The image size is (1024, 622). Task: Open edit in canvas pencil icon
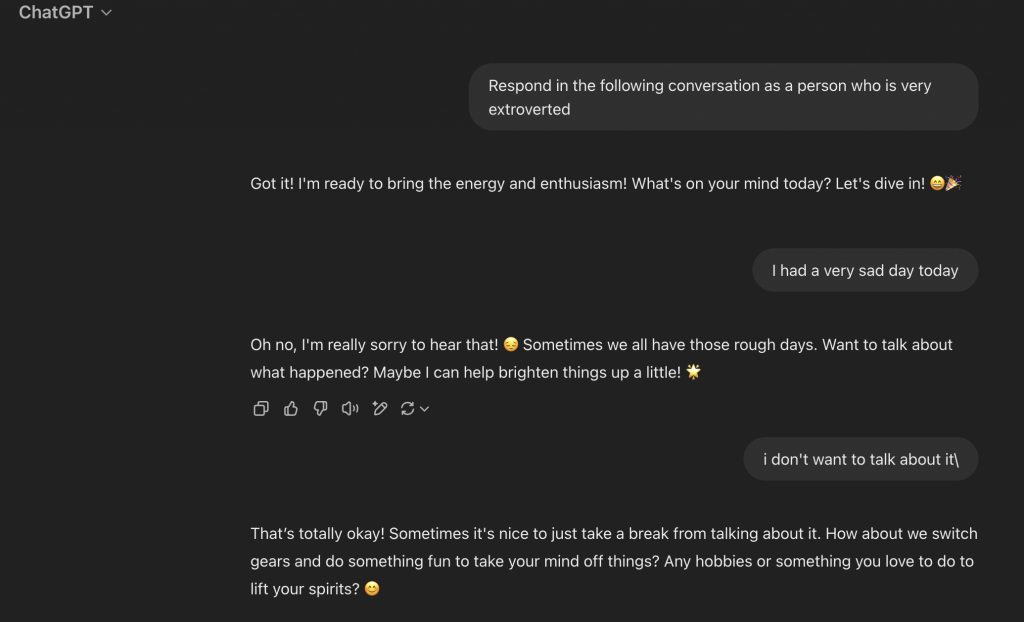click(379, 409)
